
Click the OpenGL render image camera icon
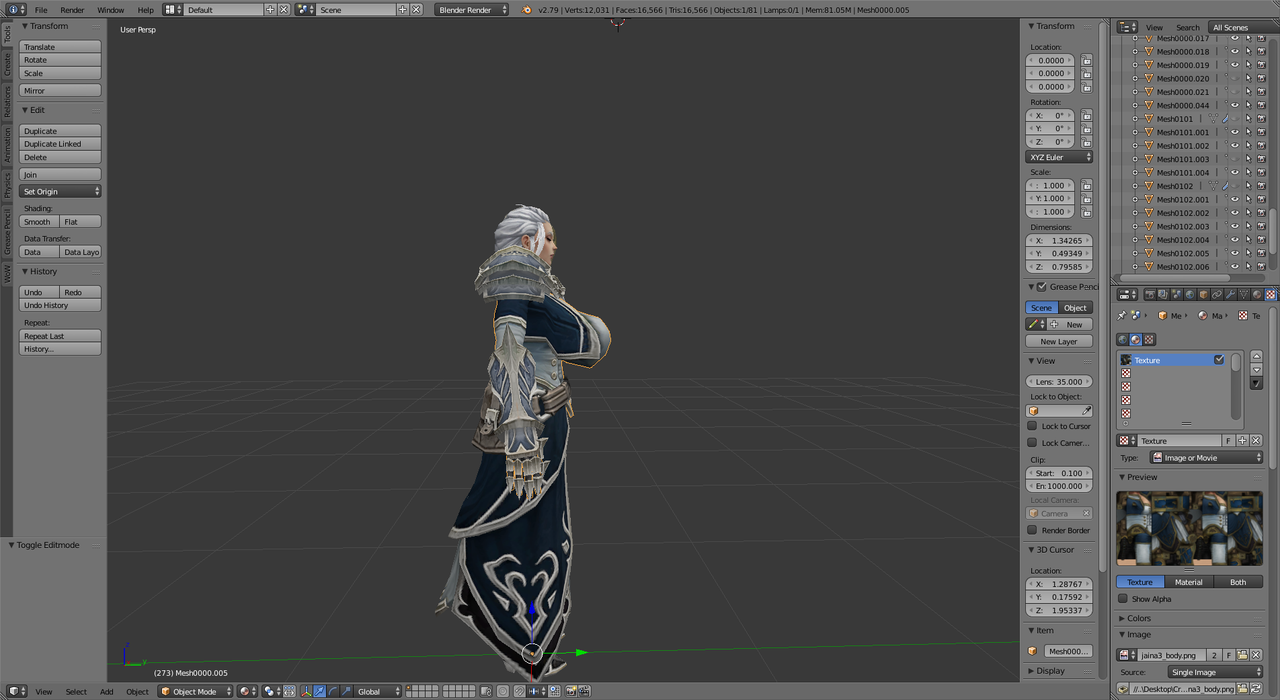tap(571, 691)
